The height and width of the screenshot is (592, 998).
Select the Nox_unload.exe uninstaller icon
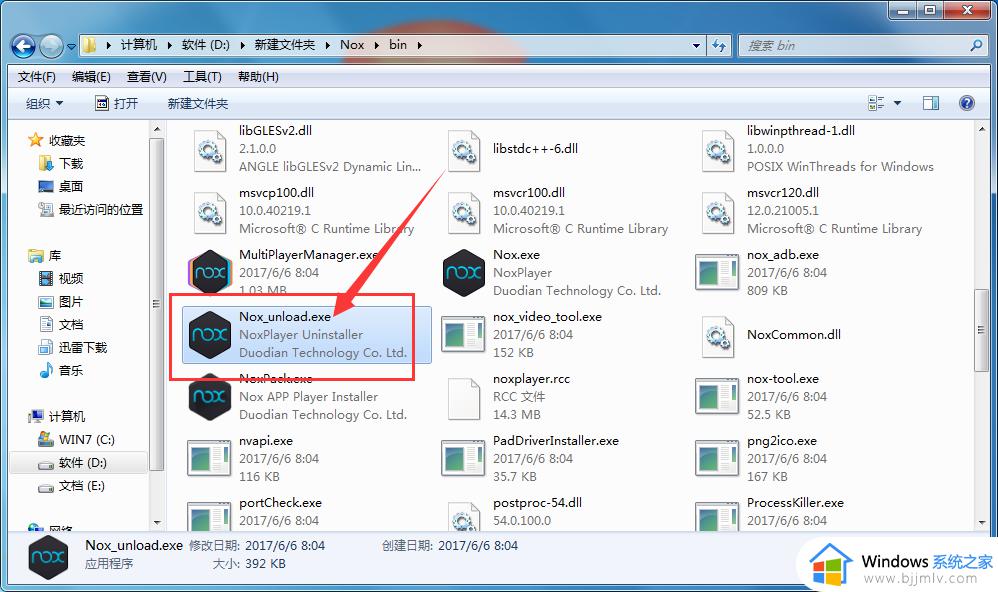210,335
